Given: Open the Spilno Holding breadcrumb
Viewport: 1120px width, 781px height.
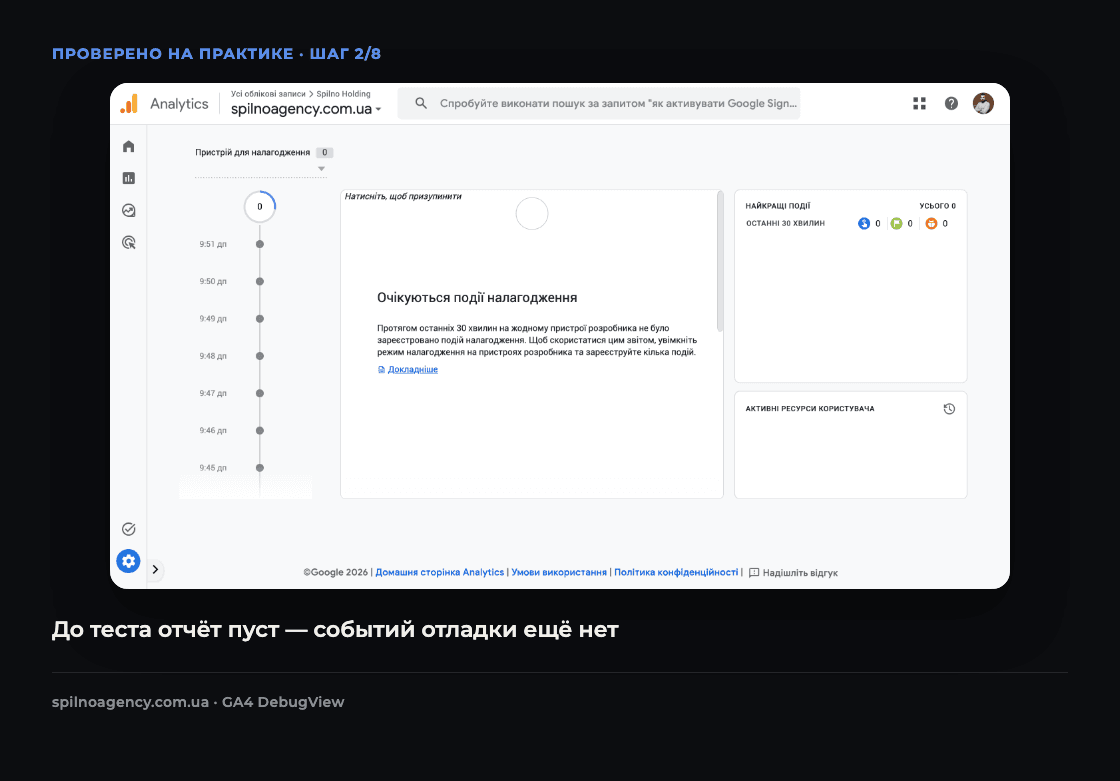Looking at the screenshot, I should 344,94.
